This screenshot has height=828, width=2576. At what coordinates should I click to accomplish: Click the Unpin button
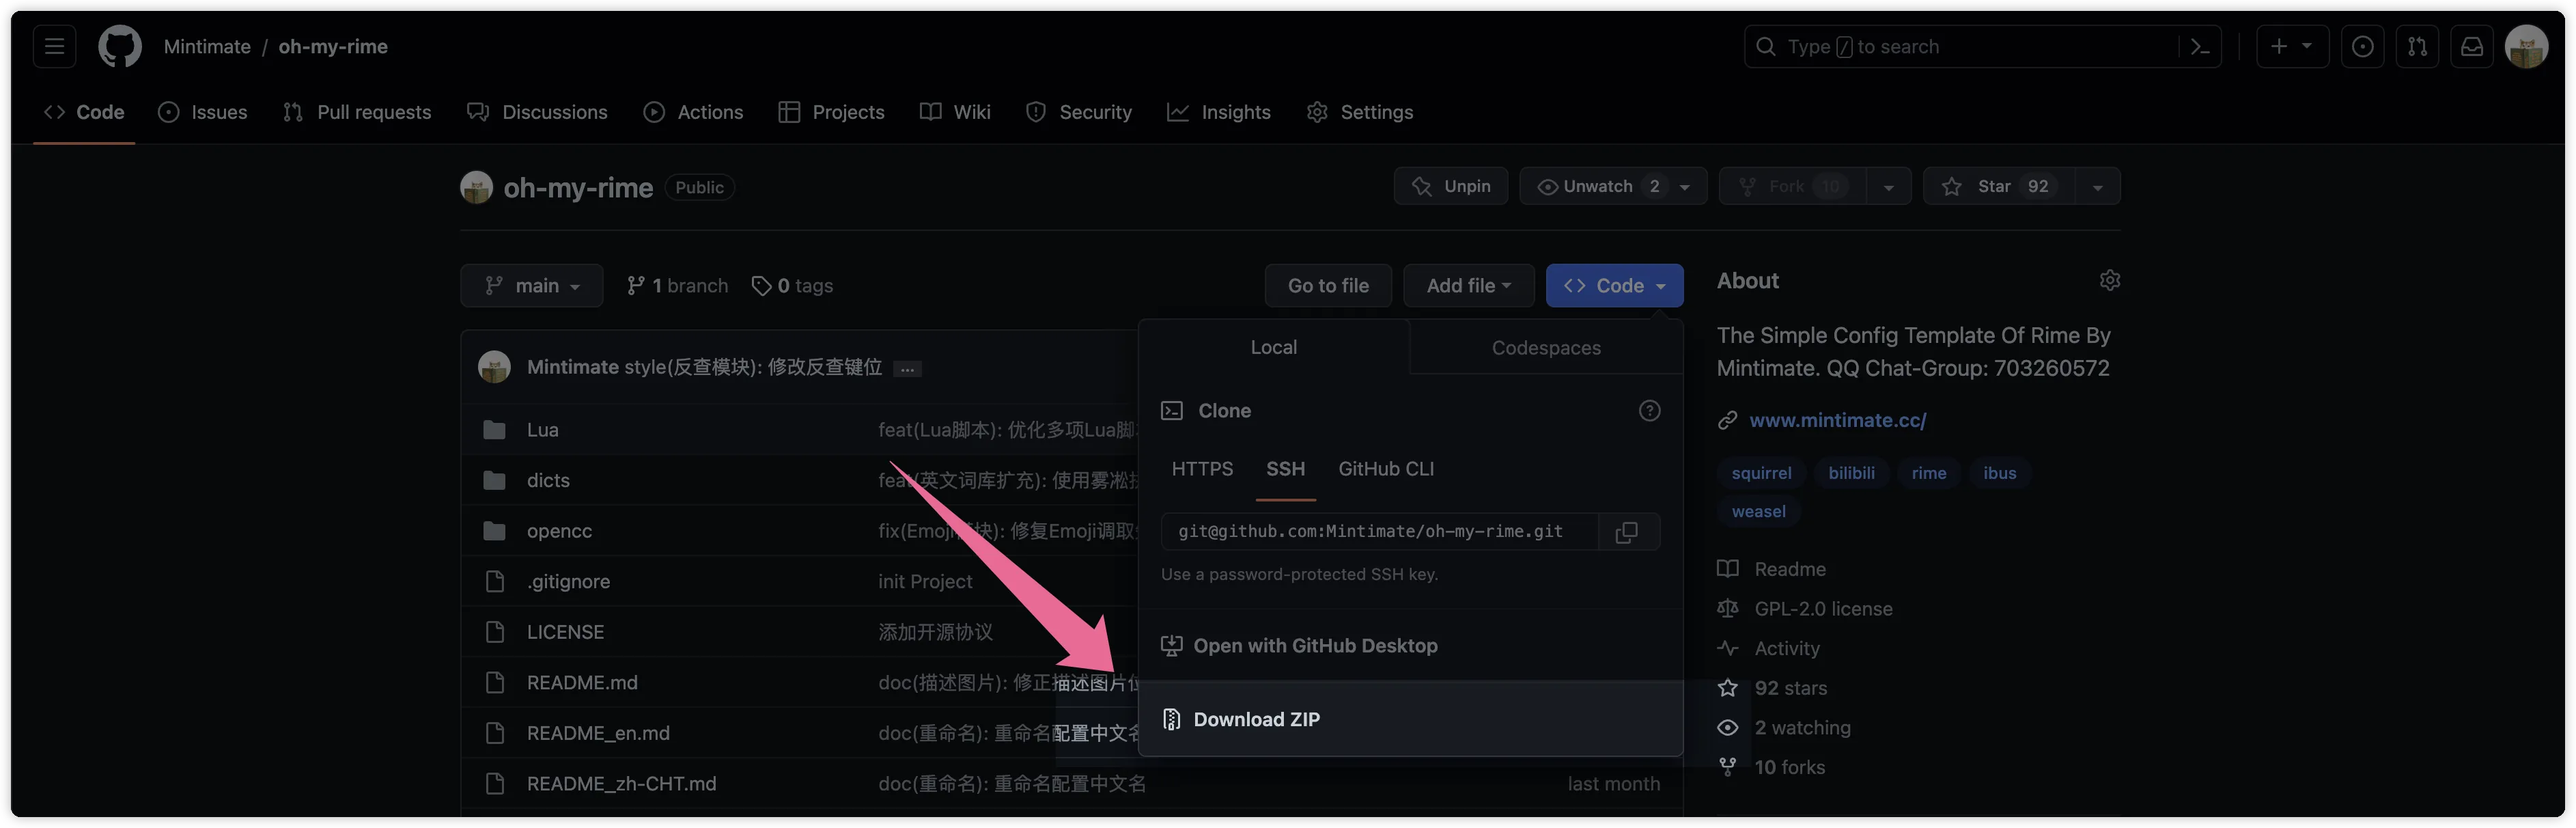[x=1451, y=186]
